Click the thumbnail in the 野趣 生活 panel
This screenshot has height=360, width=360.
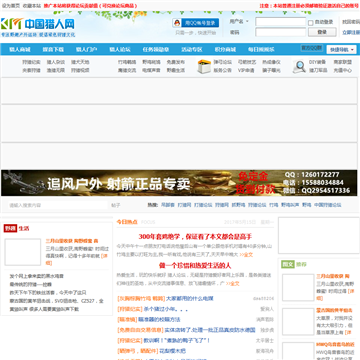coord(23,252)
